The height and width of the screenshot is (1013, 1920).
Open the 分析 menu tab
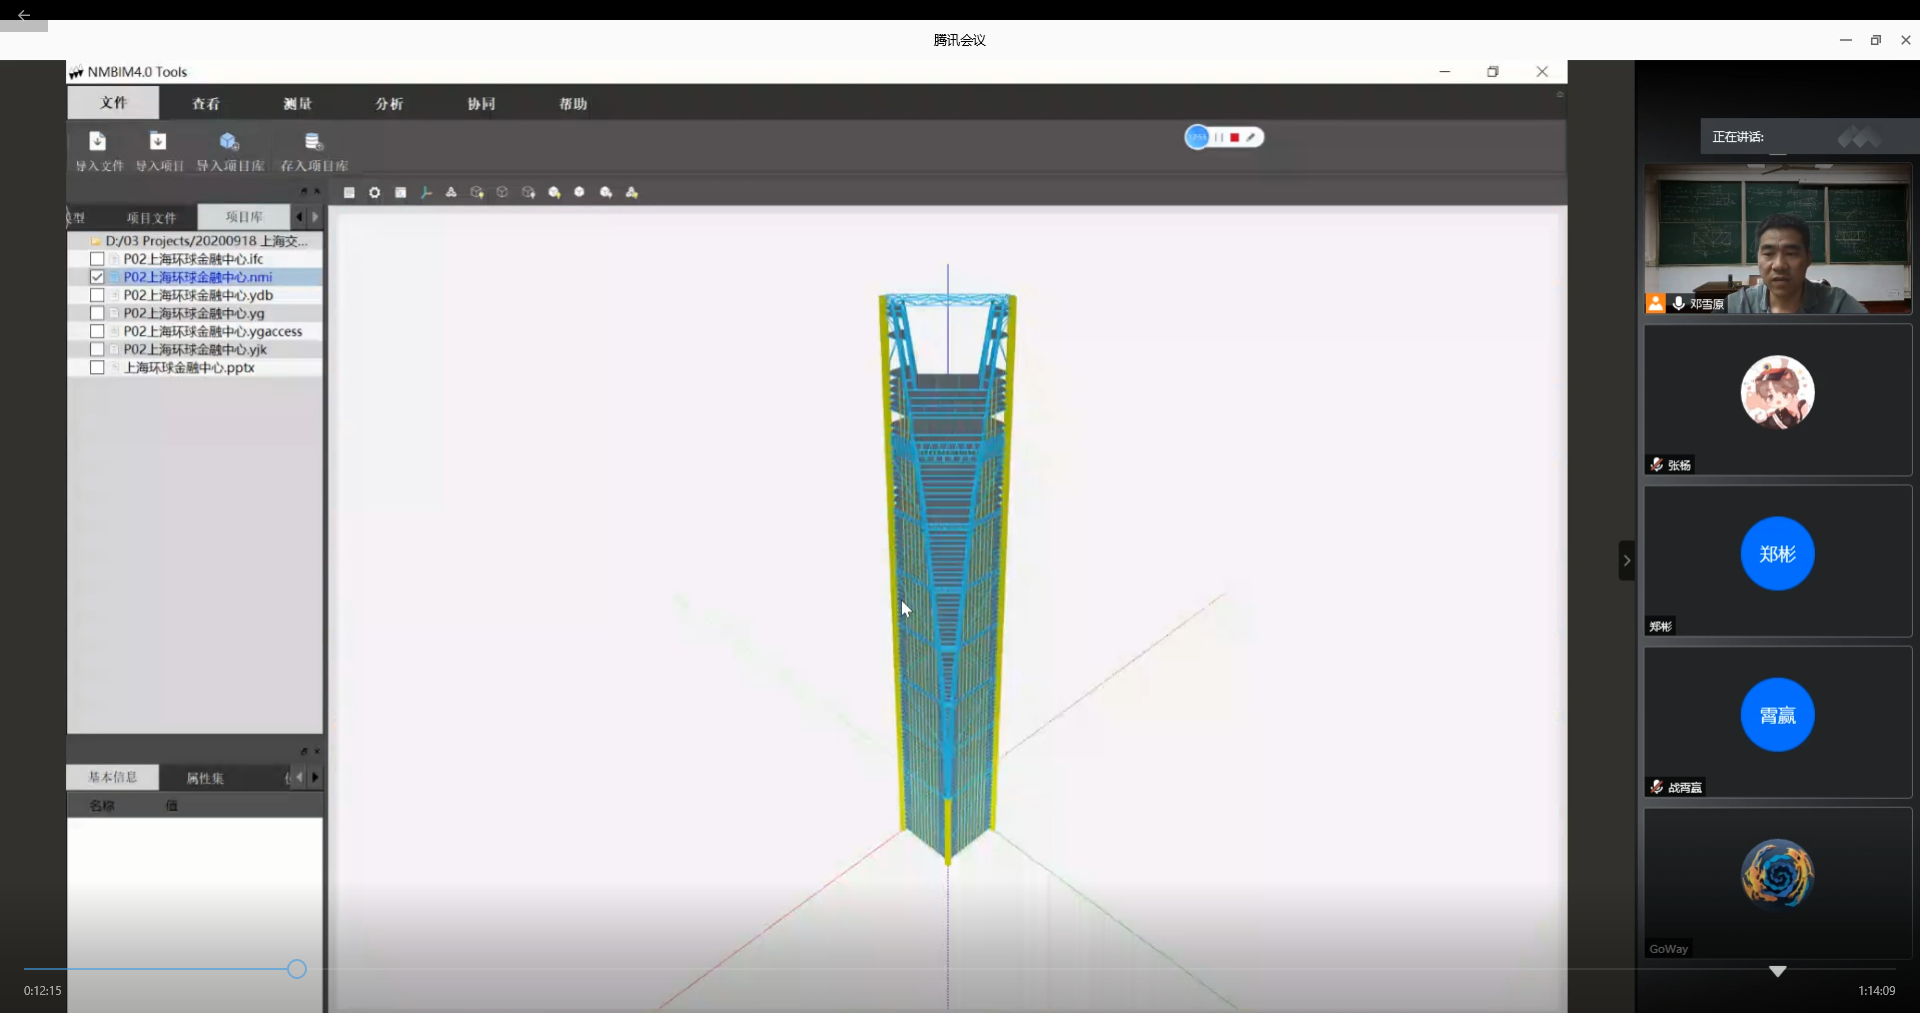pyautogui.click(x=389, y=104)
